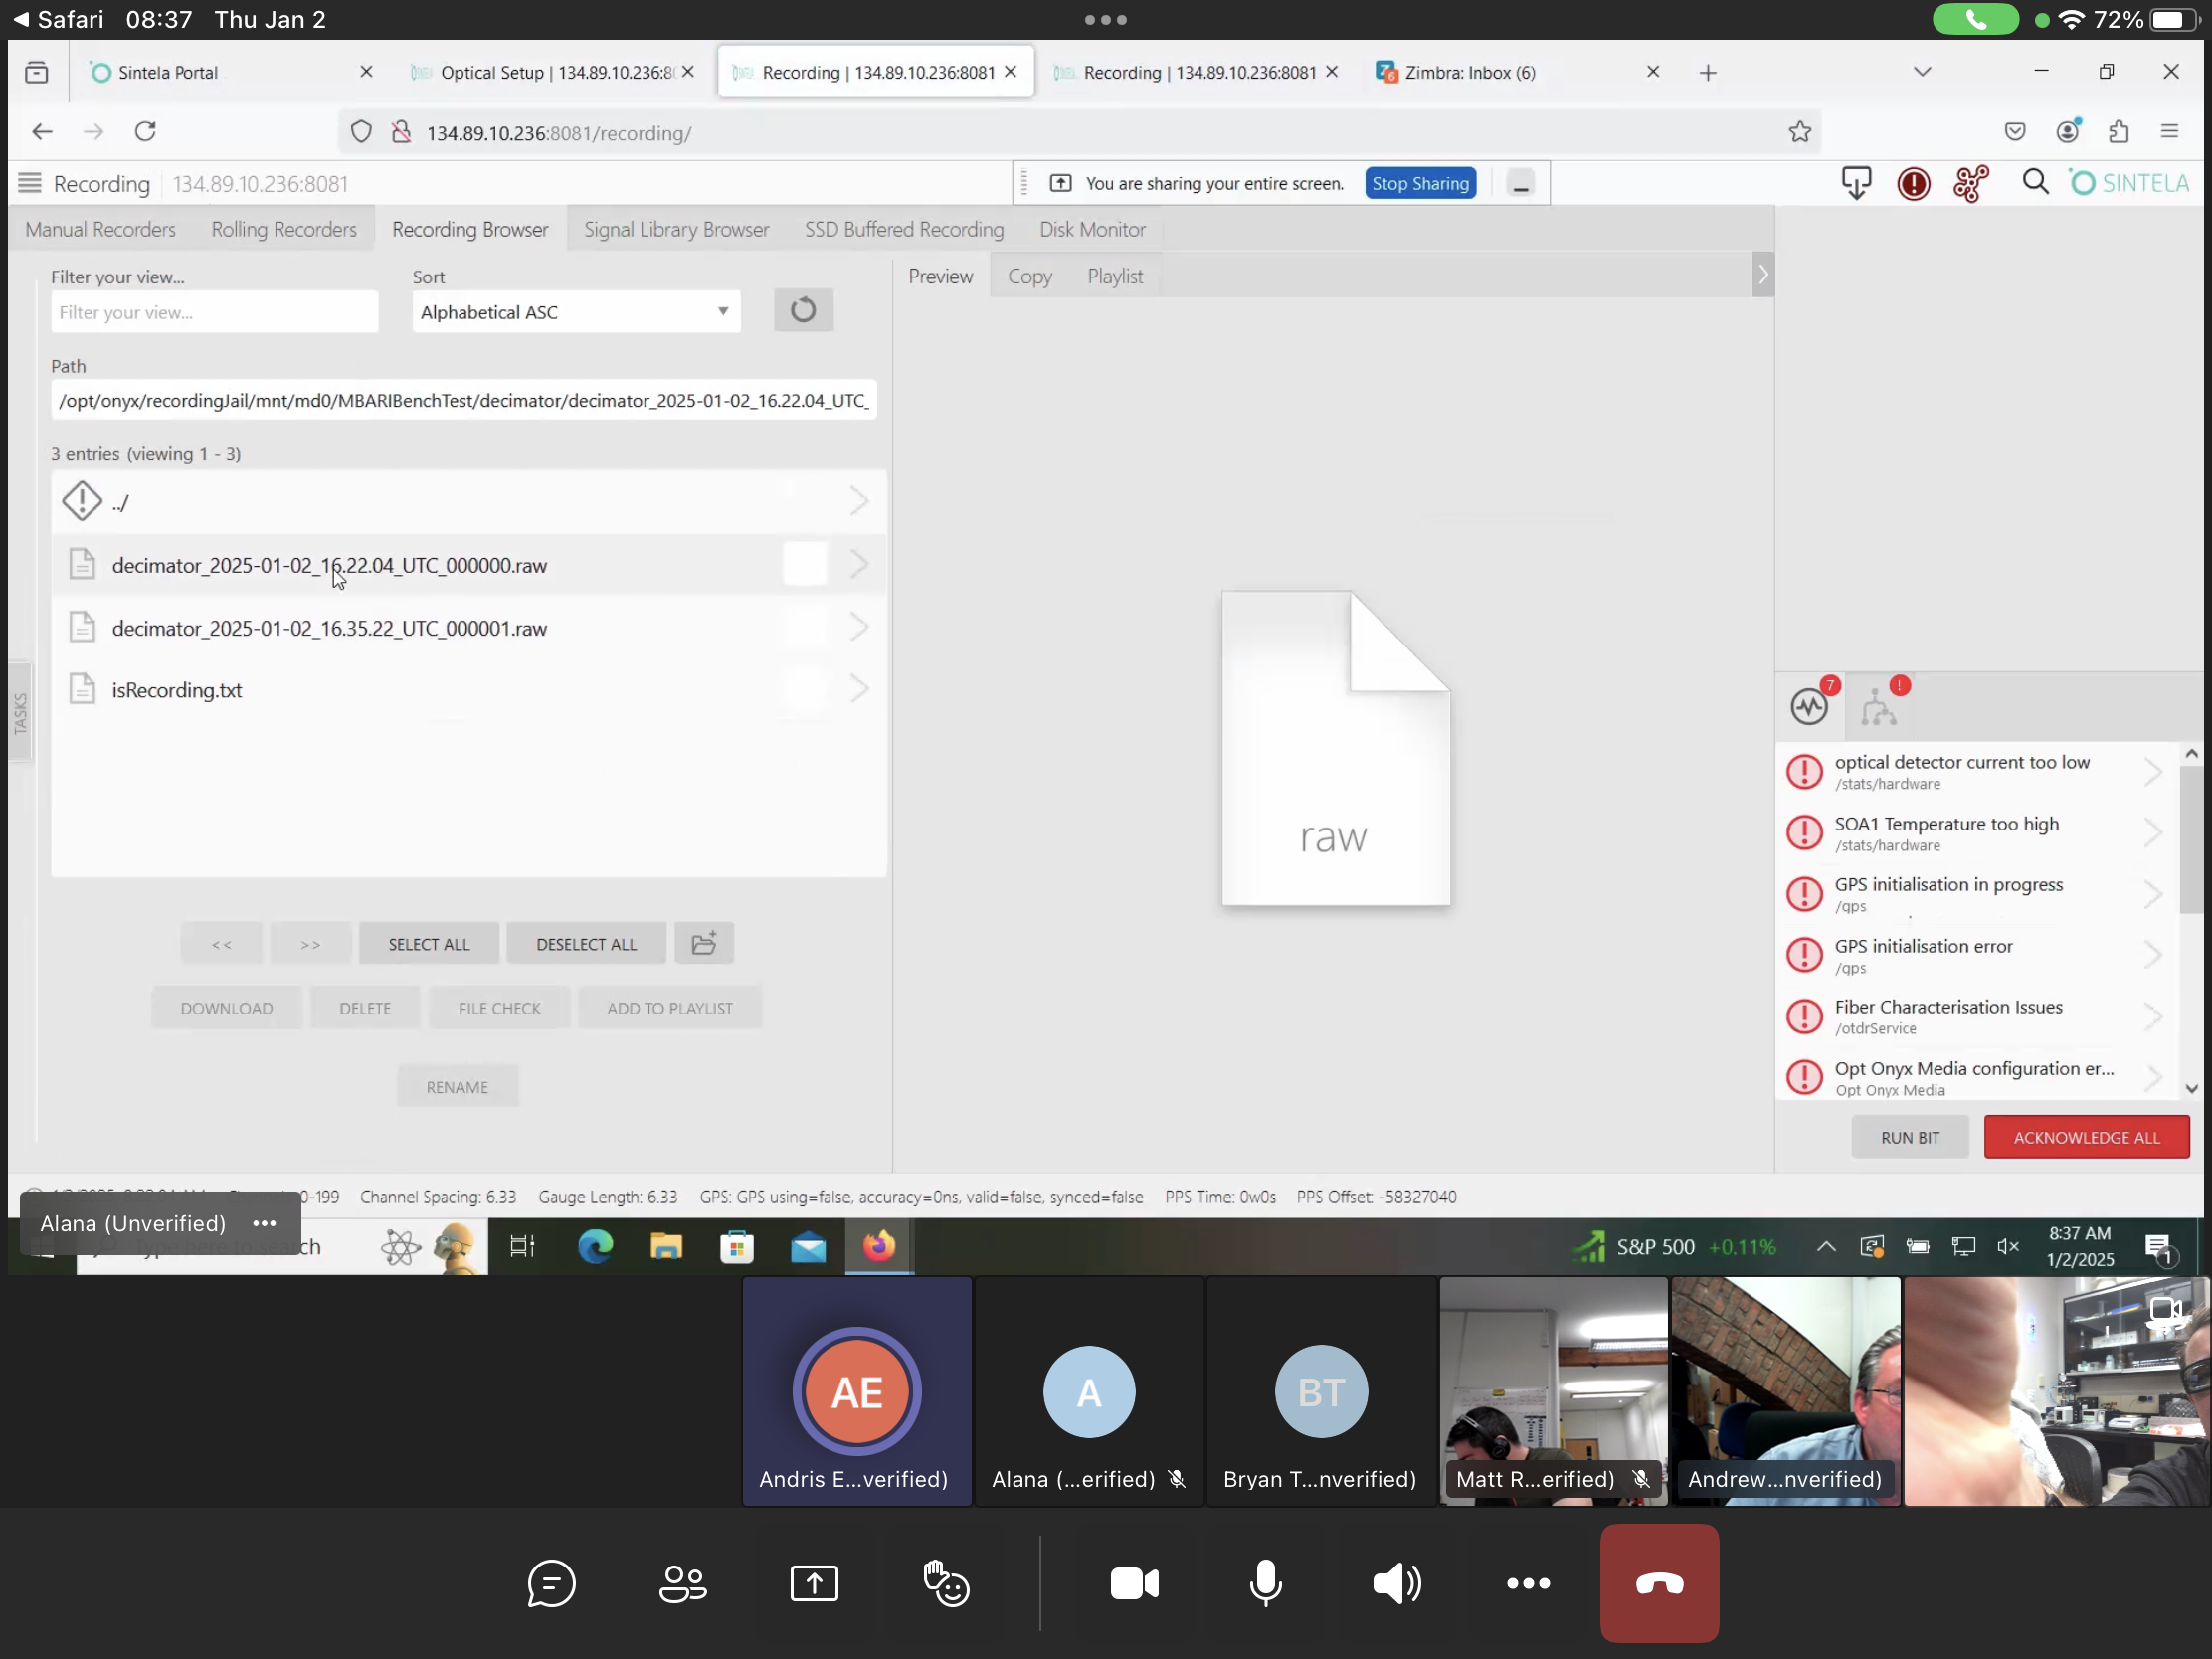Open the meeting chat
Image resolution: width=2212 pixels, height=1659 pixels.
tap(551, 1583)
